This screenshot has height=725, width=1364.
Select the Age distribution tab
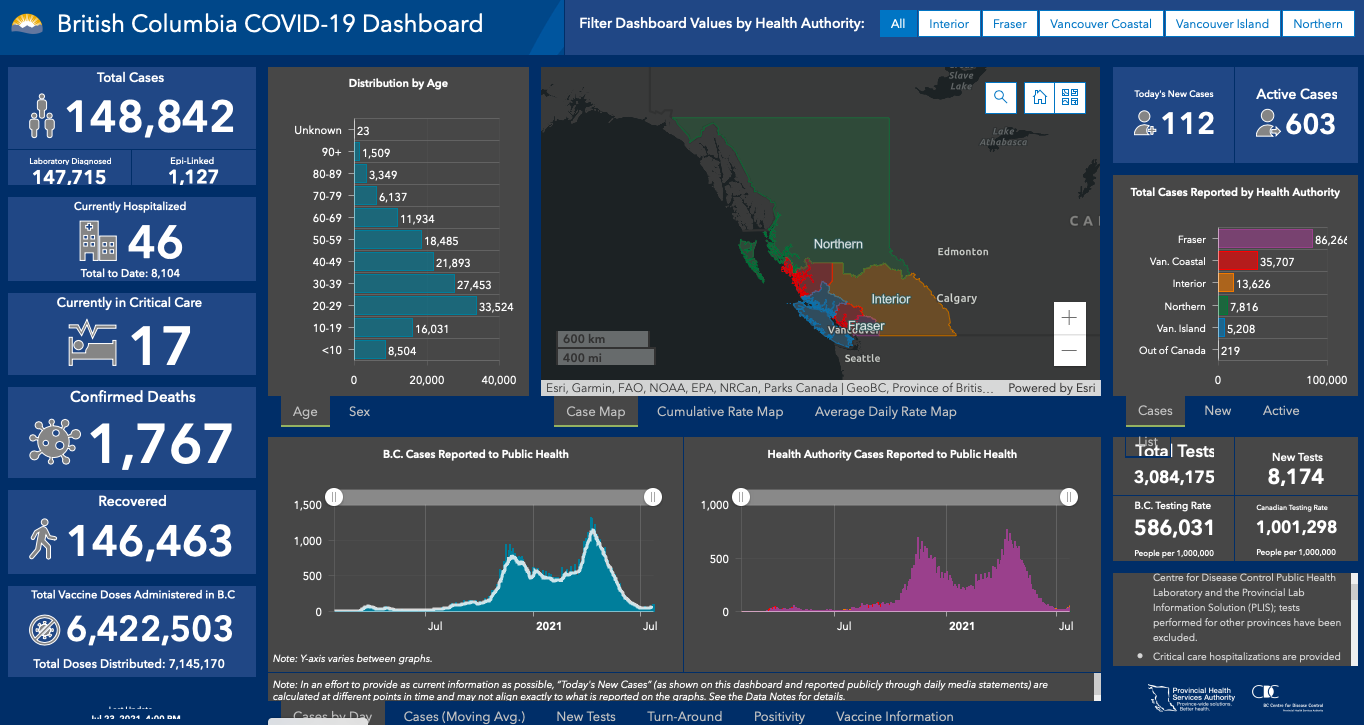coord(305,411)
